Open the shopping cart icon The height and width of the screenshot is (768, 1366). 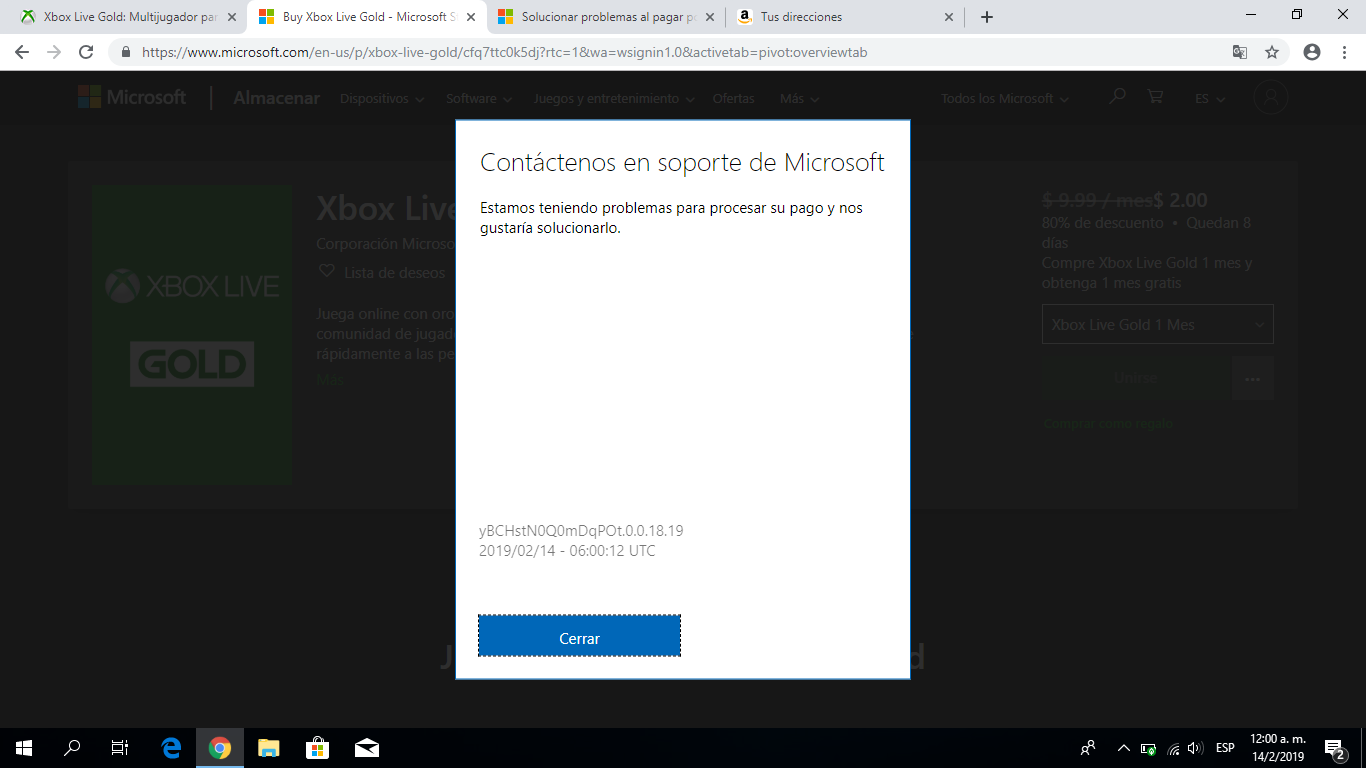coord(1156,96)
